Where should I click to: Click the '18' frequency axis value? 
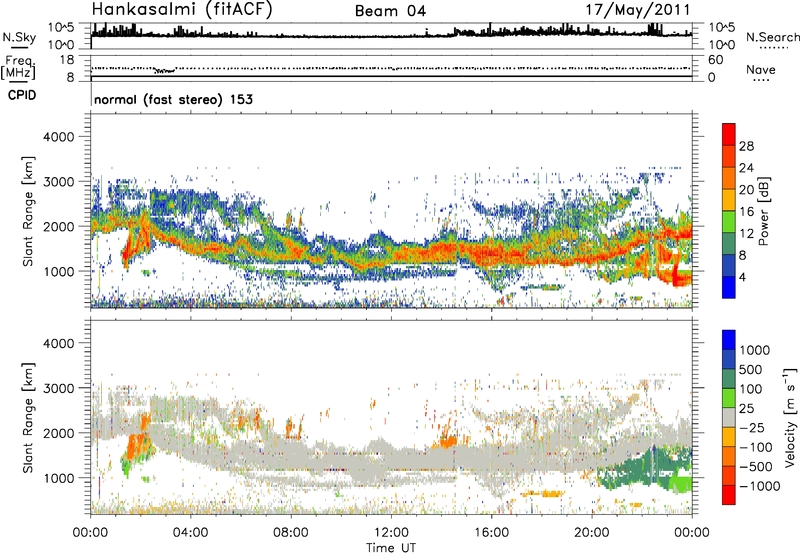66,60
